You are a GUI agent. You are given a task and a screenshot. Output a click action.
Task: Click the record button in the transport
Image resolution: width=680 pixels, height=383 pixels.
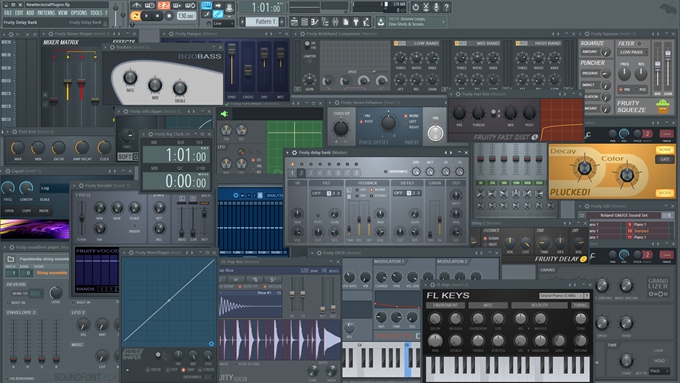(169, 16)
